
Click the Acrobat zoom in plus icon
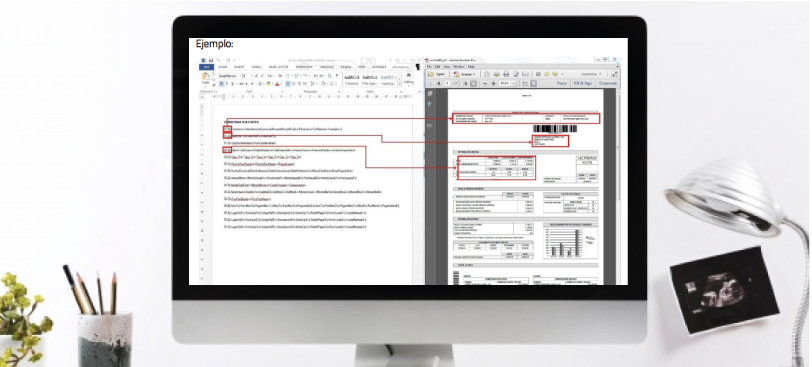click(493, 83)
